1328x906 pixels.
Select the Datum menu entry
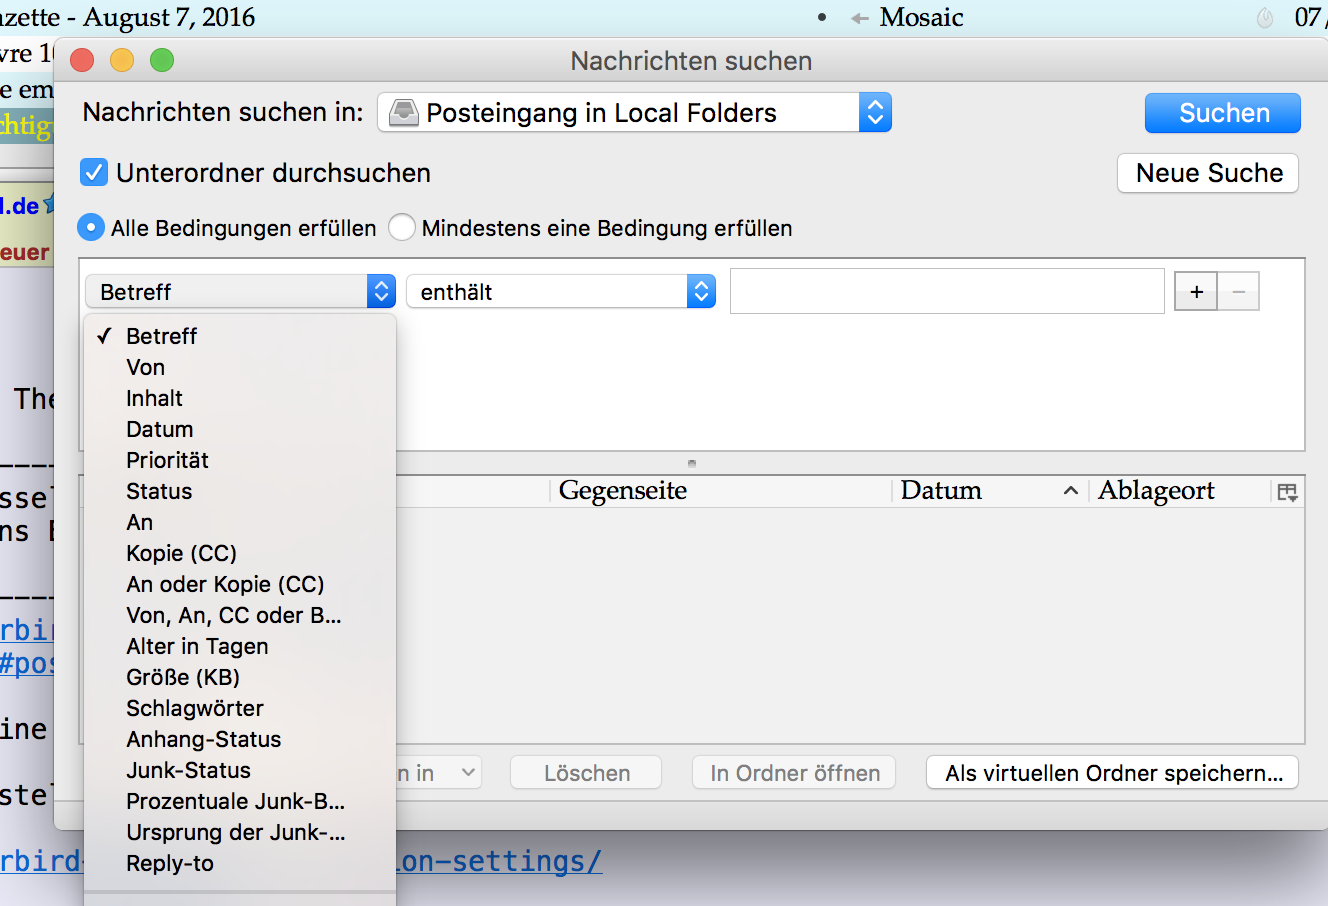pyautogui.click(x=240, y=429)
